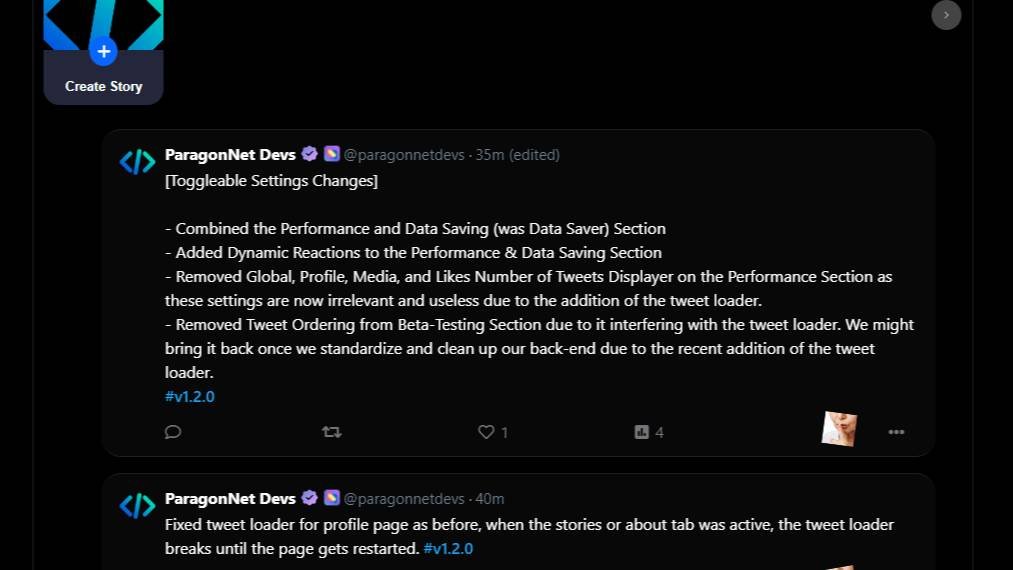Click the verified badge on the 40m tweet
The width and height of the screenshot is (1013, 570).
point(310,498)
